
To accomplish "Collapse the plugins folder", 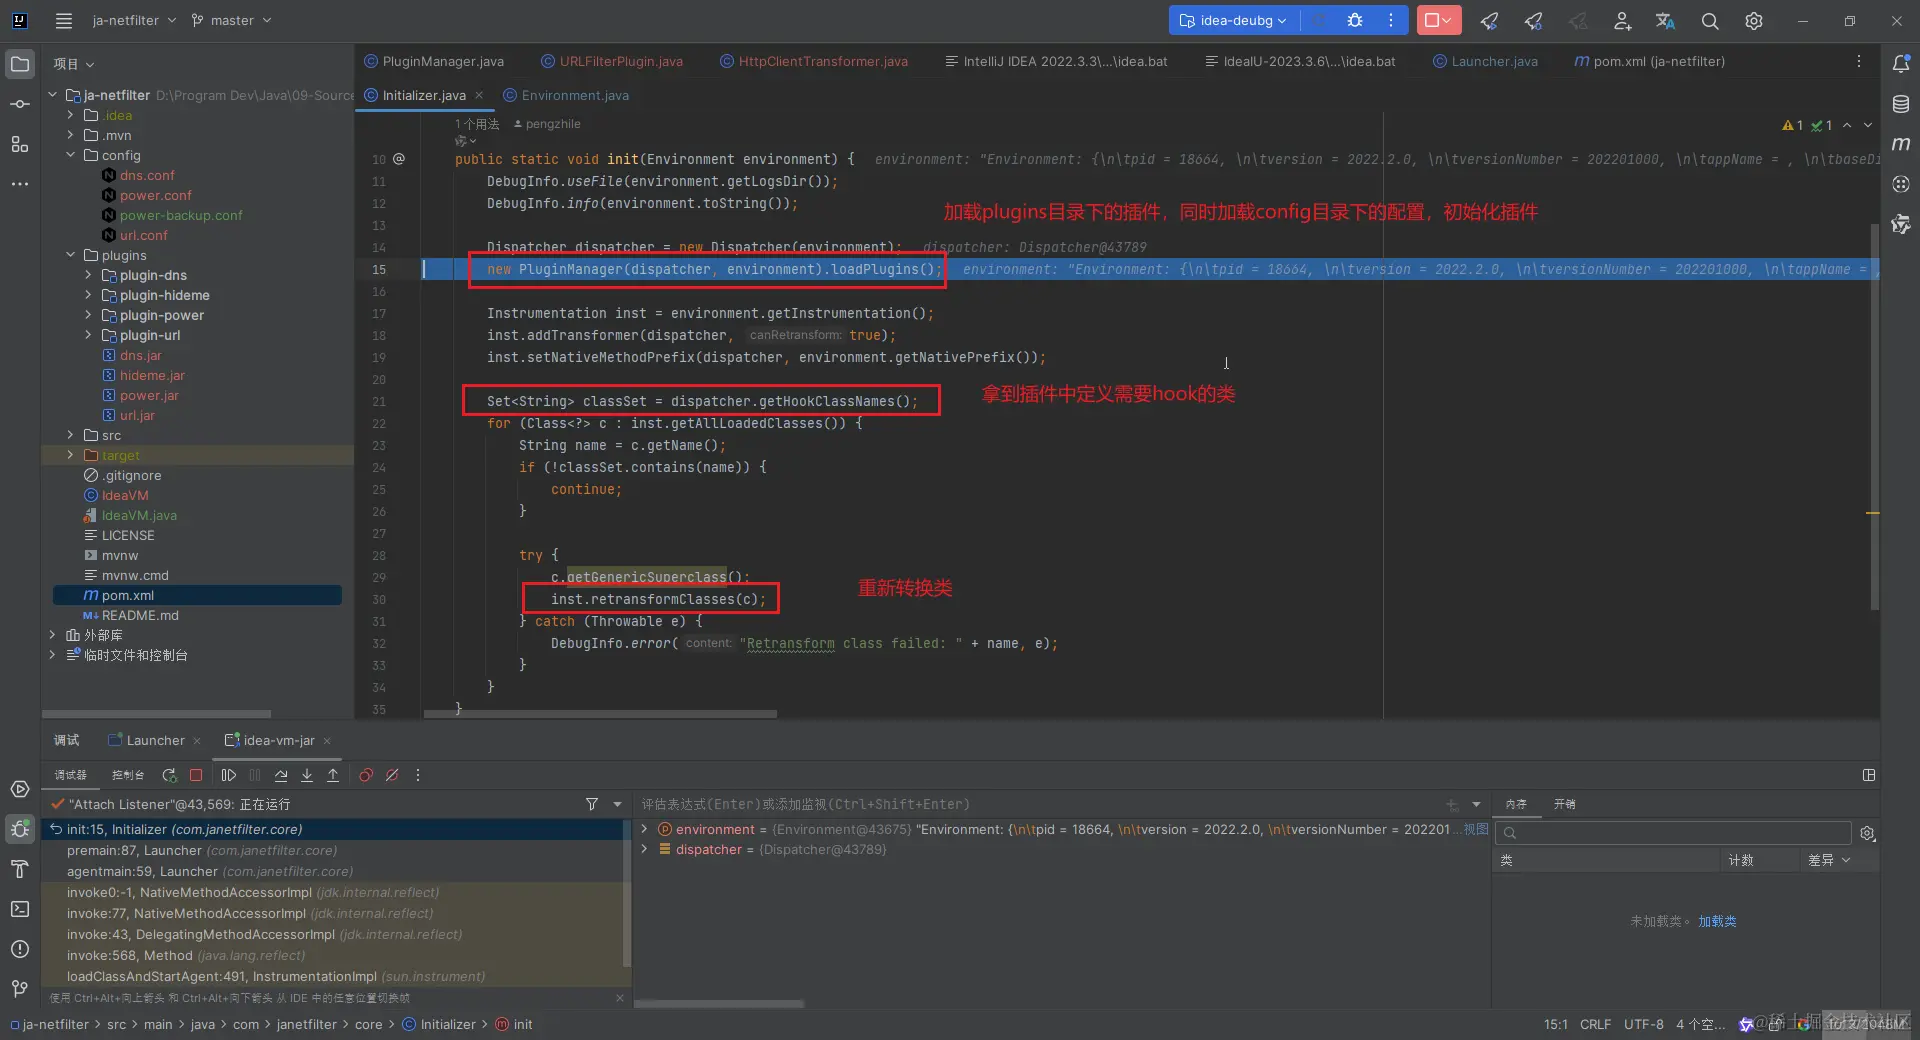I will (70, 255).
